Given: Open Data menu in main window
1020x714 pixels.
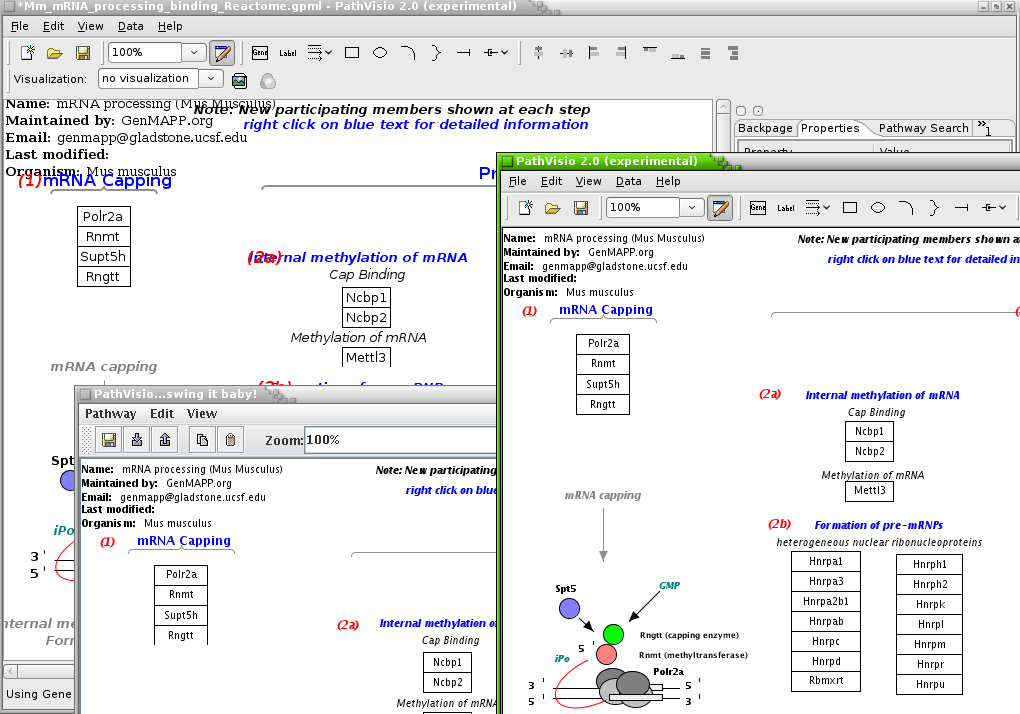Looking at the screenshot, I should [x=130, y=26].
